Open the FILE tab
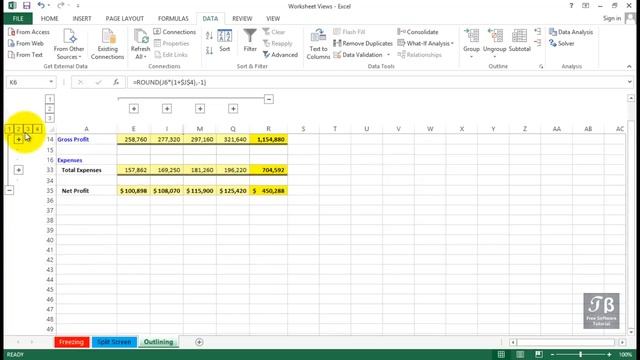 [18, 19]
